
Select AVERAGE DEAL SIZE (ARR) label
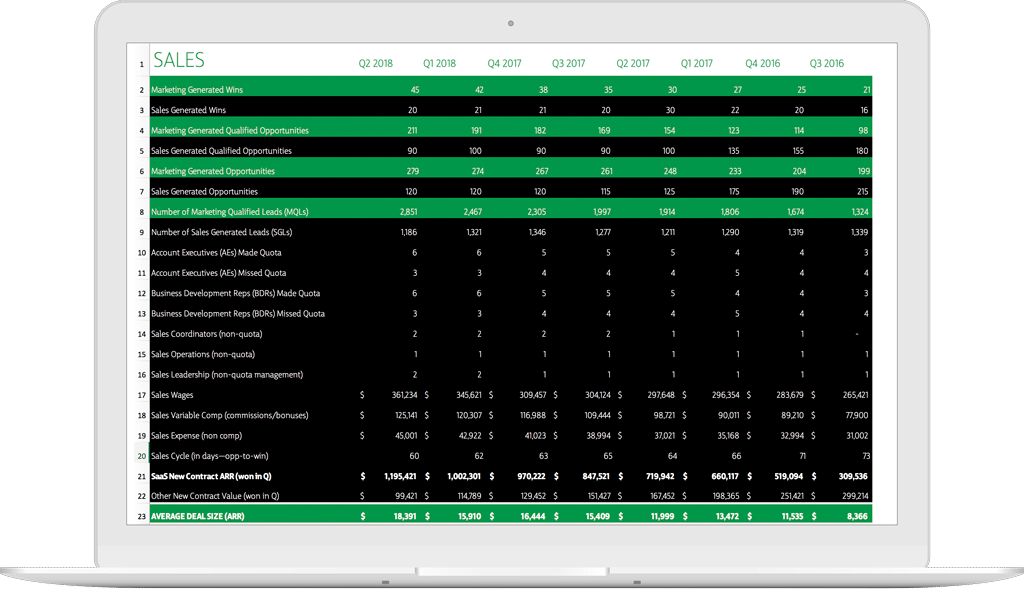coord(198,516)
